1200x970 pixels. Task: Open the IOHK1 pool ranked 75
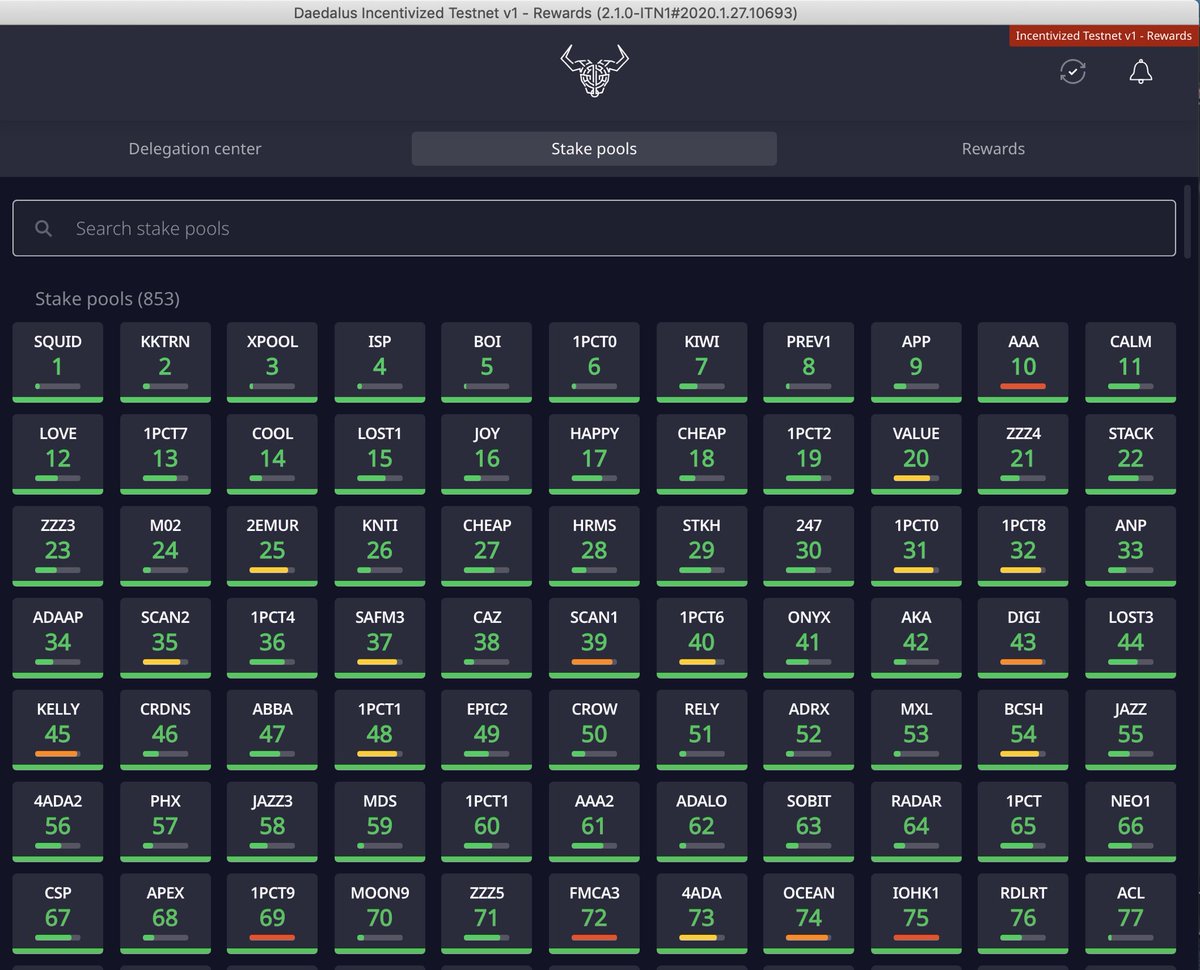pos(916,914)
